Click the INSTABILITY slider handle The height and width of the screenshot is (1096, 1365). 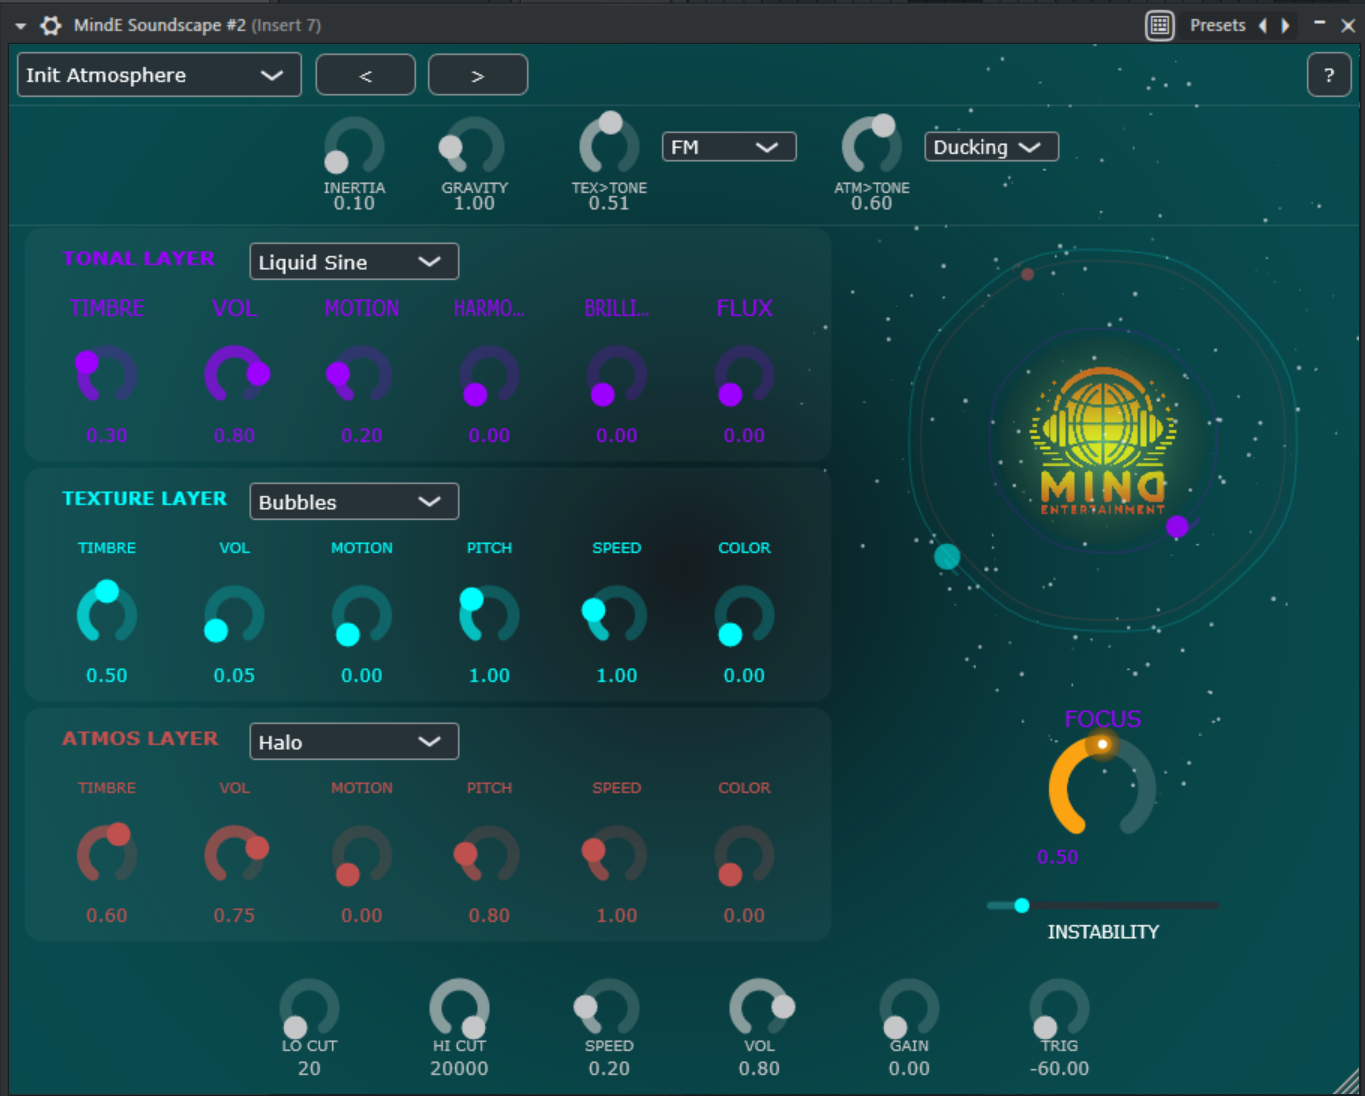pyautogui.click(x=1021, y=905)
